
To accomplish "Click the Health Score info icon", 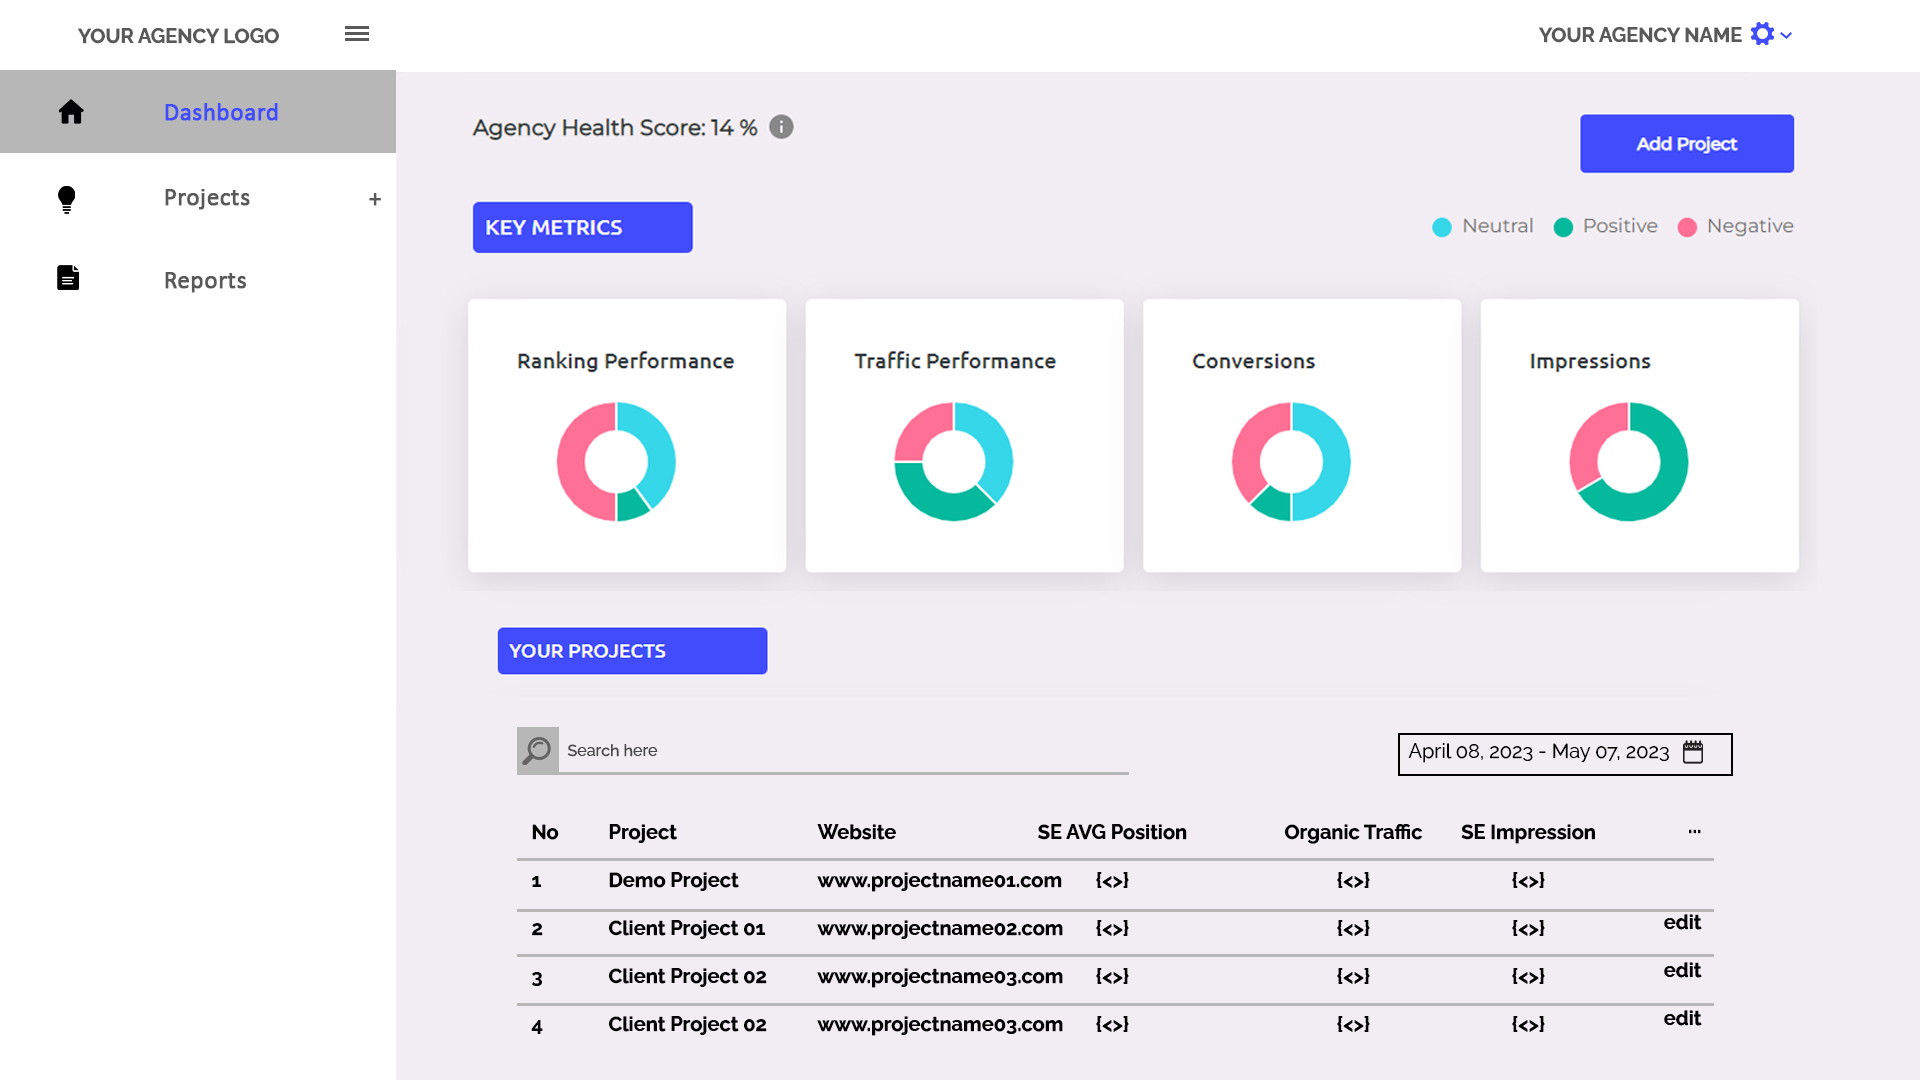I will 781,127.
